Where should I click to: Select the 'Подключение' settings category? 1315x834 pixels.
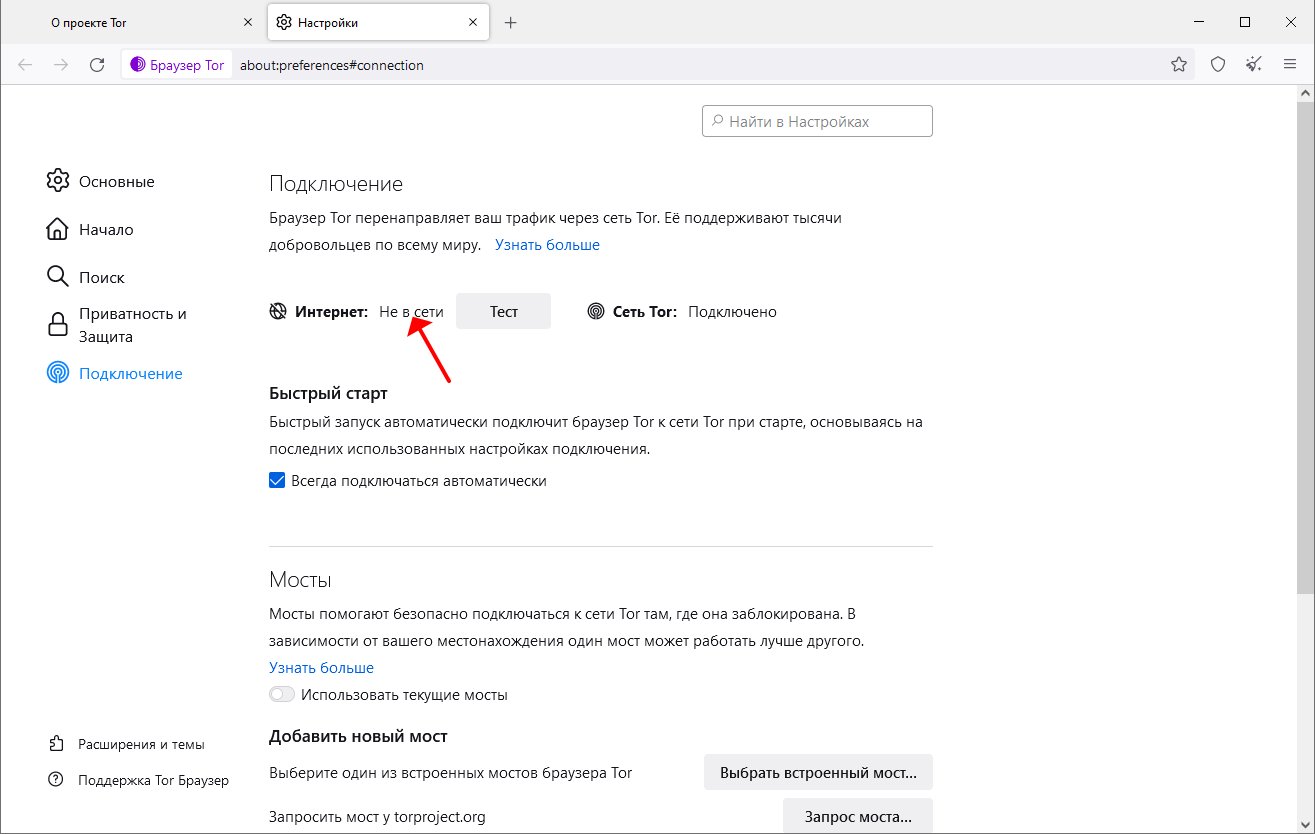tap(114, 374)
